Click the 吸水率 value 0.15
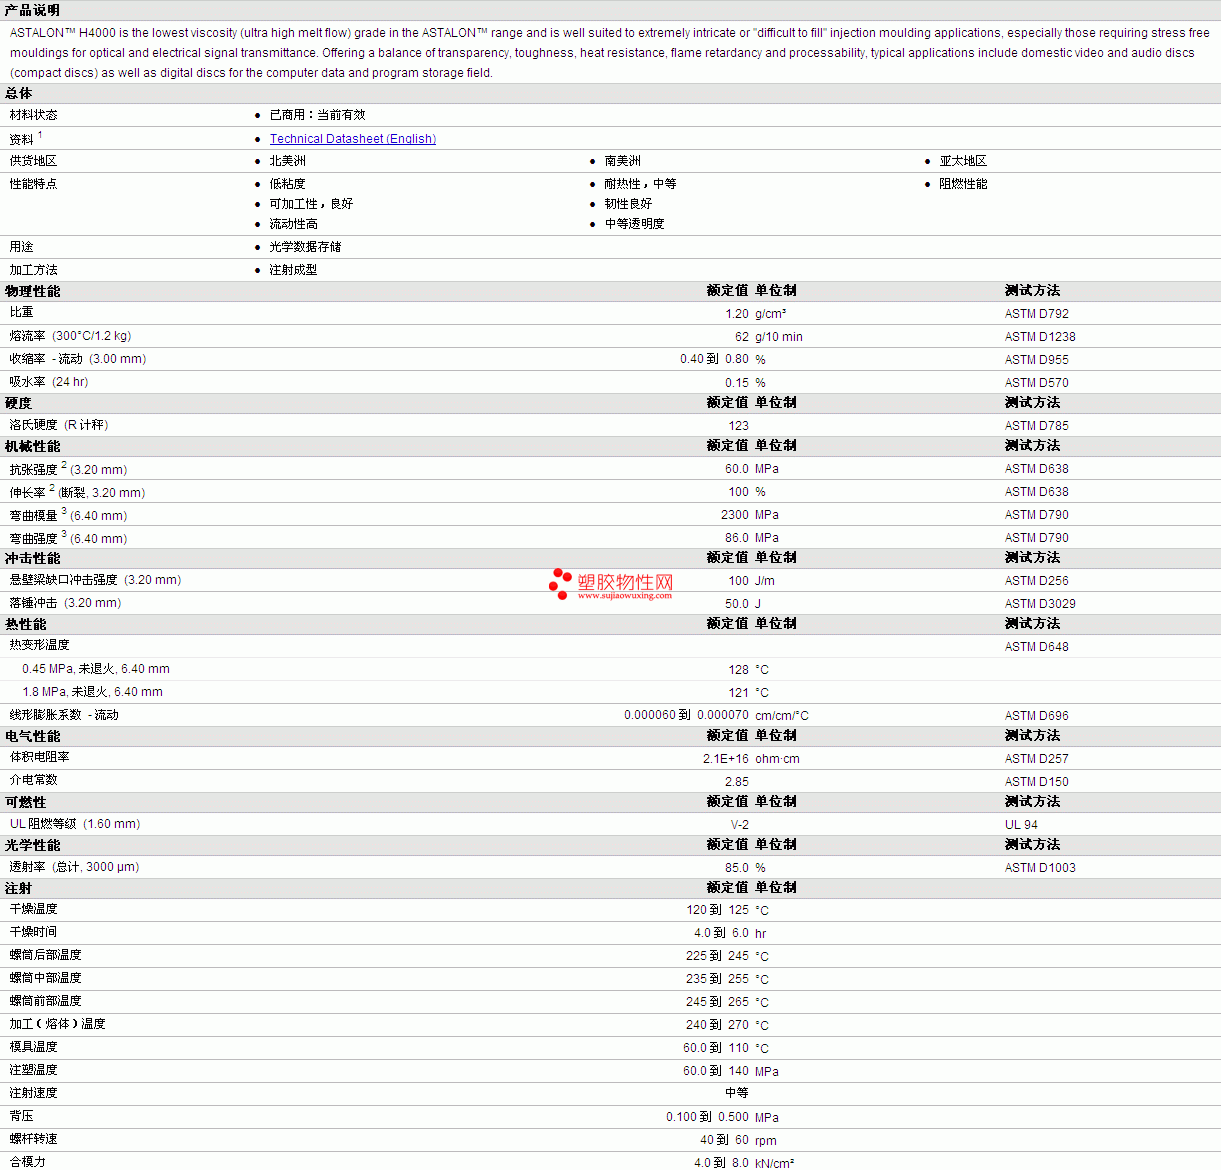The image size is (1221, 1170). 737,383
